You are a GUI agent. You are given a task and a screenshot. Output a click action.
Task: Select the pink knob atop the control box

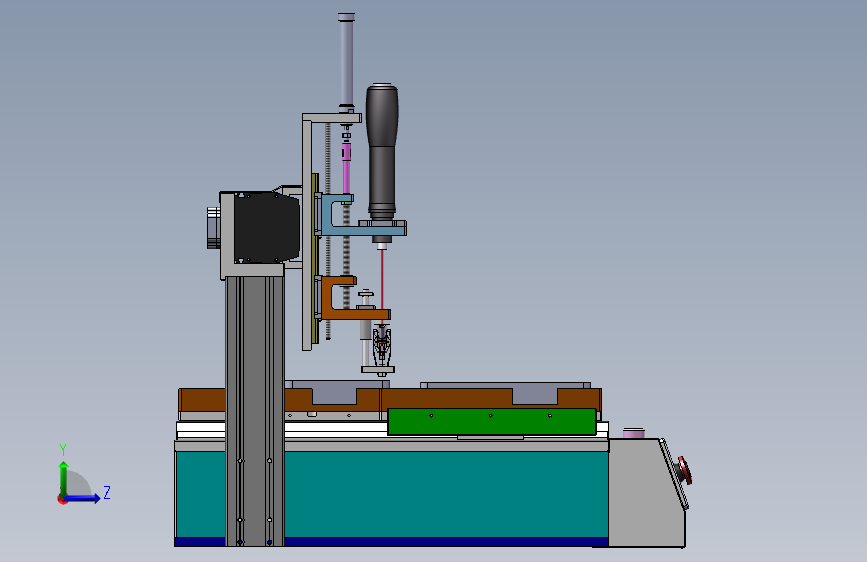point(634,433)
